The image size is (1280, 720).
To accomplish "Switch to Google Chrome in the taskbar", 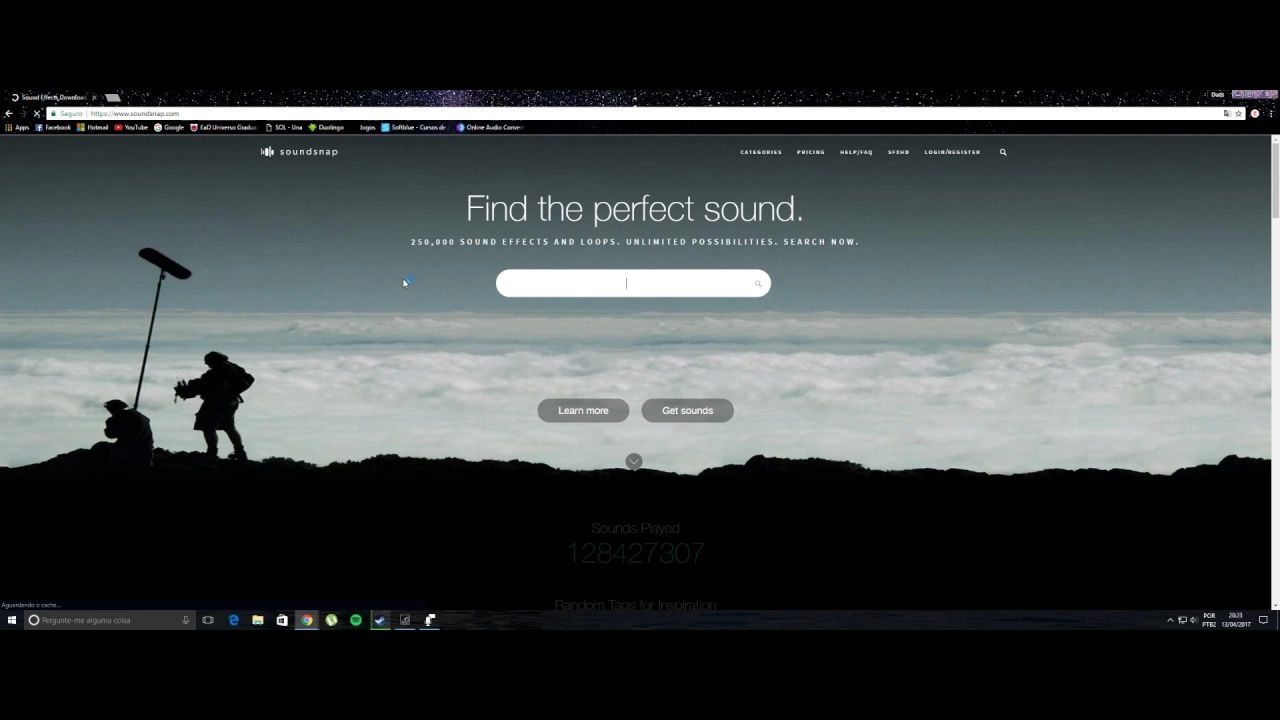I will (x=307, y=620).
